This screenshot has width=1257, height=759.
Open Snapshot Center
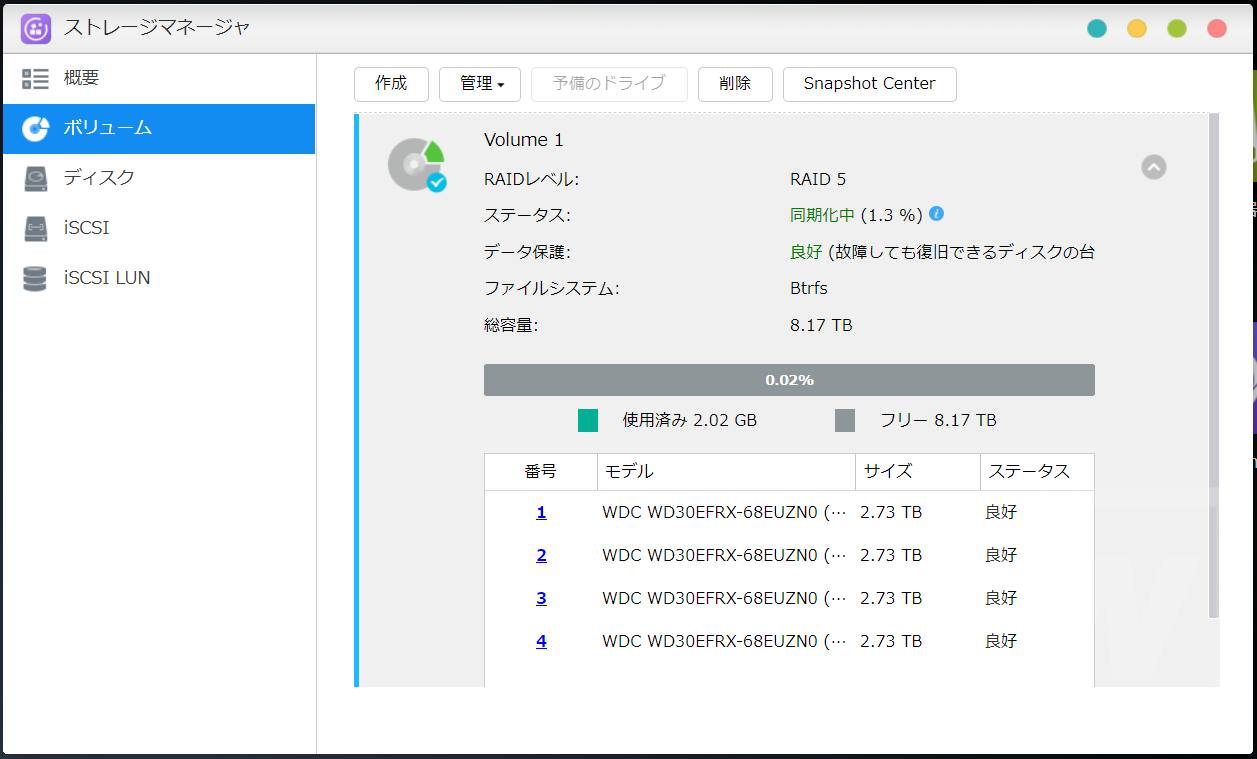pyautogui.click(x=870, y=84)
